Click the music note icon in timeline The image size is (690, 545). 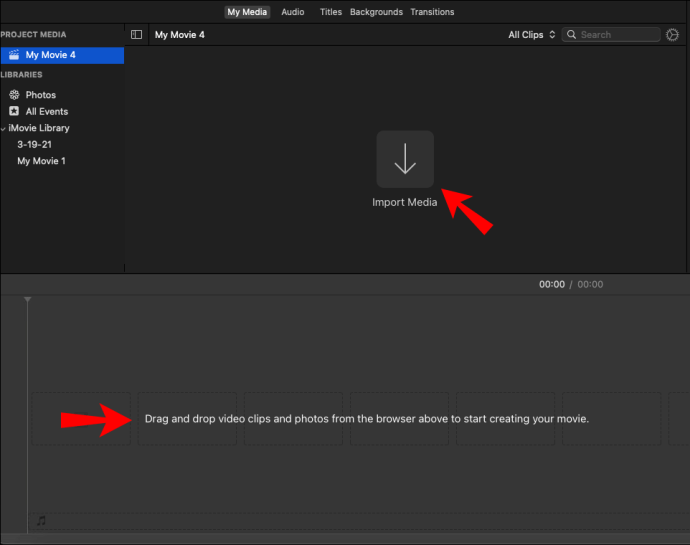coord(41,520)
